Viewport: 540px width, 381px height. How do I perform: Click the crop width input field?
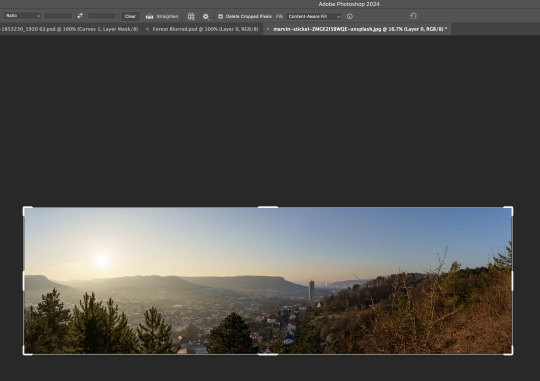[x=58, y=16]
